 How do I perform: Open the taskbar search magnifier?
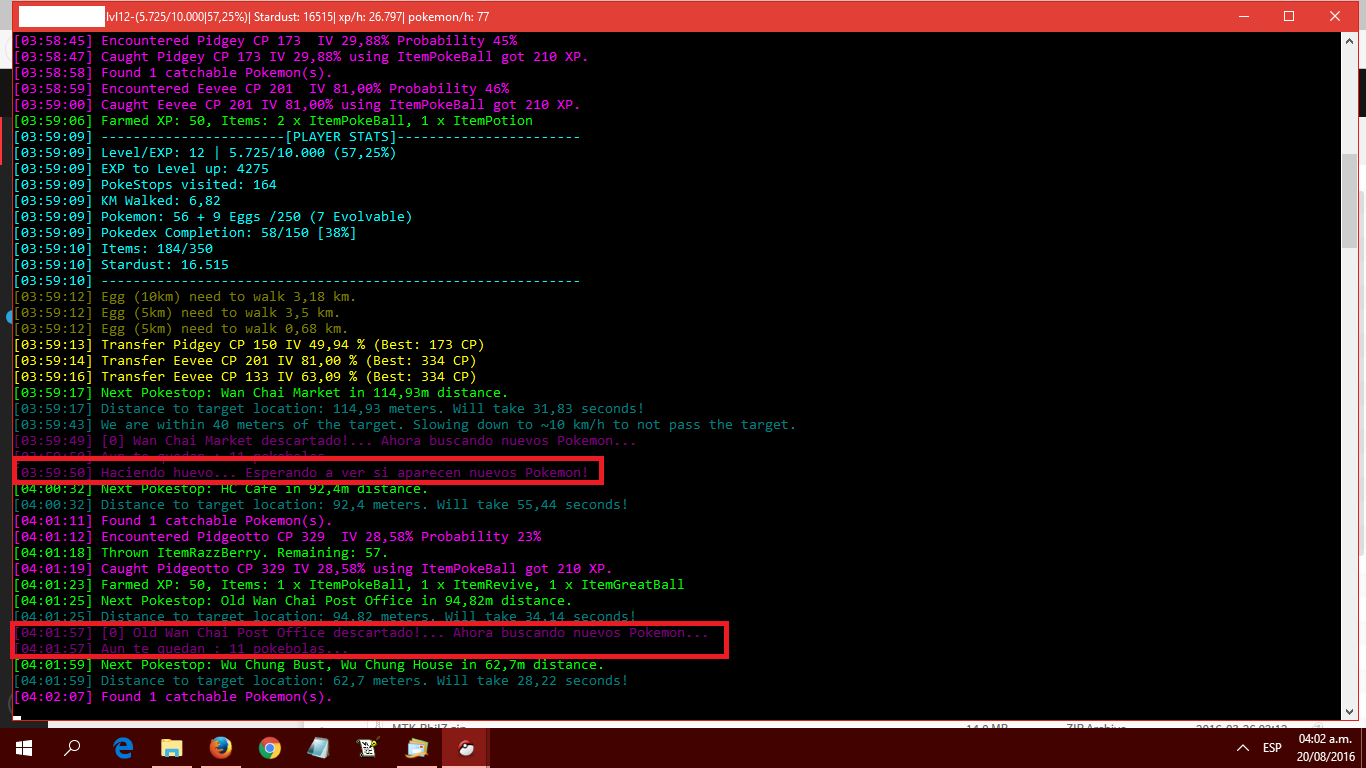[x=72, y=747]
